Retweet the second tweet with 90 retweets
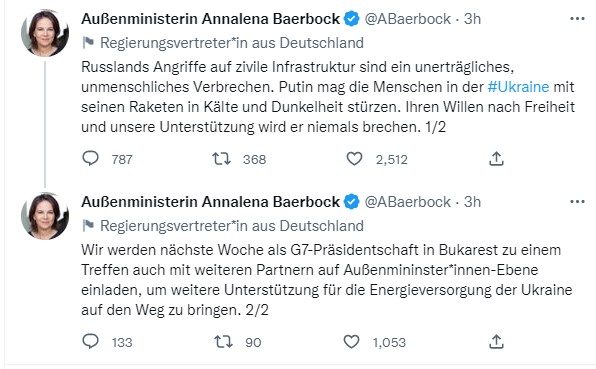The image size is (596, 369). point(223,342)
